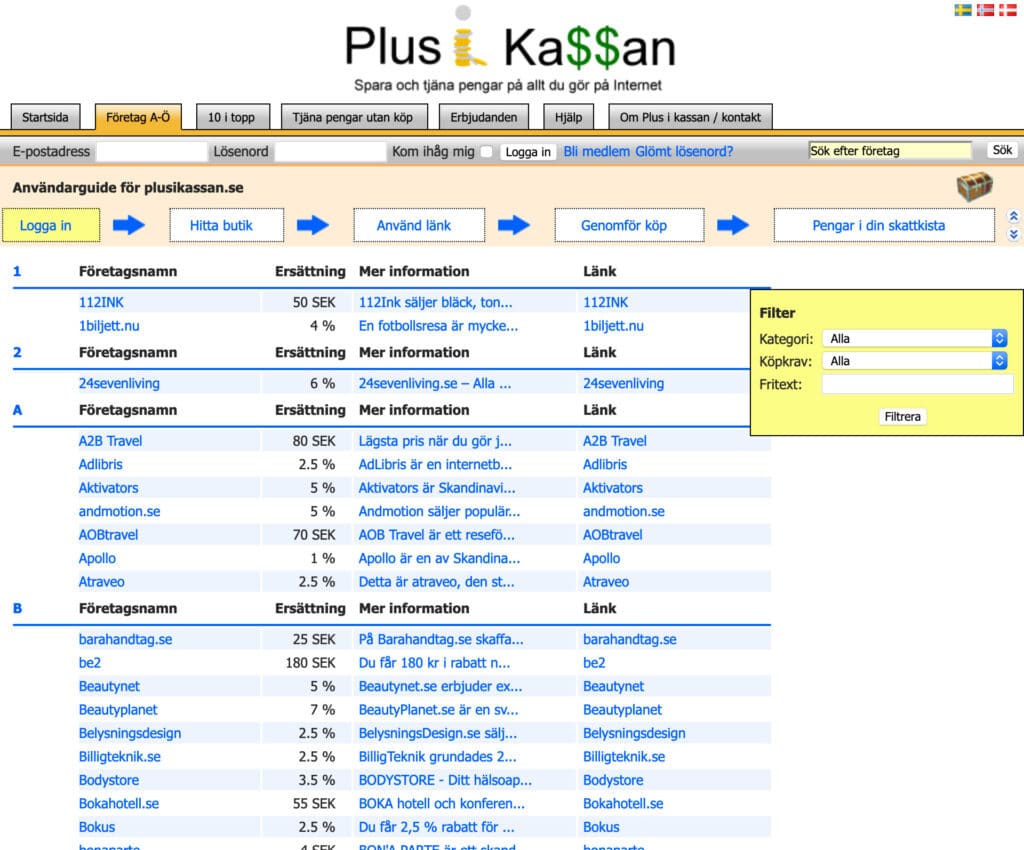The width and height of the screenshot is (1024, 850).
Task: Click the Sök button
Action: tap(1002, 150)
